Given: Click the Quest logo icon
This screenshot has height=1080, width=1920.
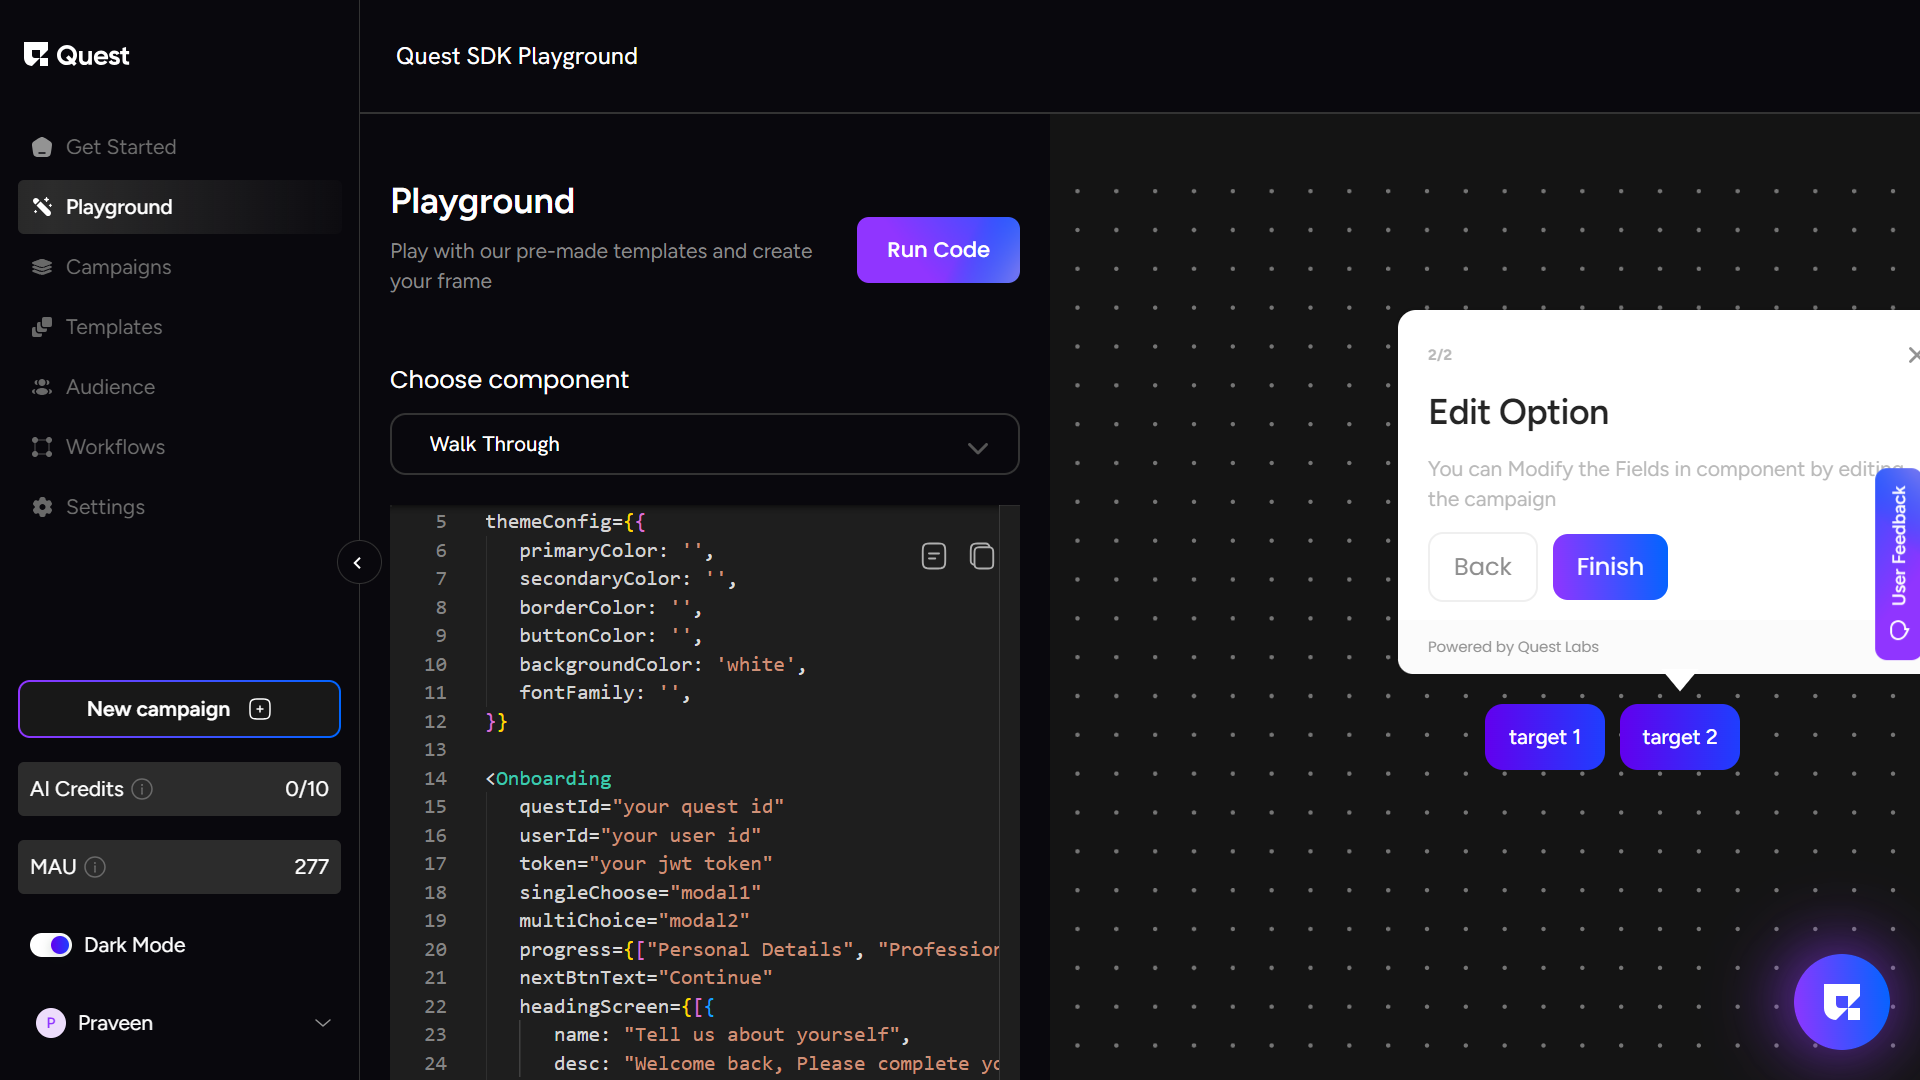Looking at the screenshot, I should (36, 55).
